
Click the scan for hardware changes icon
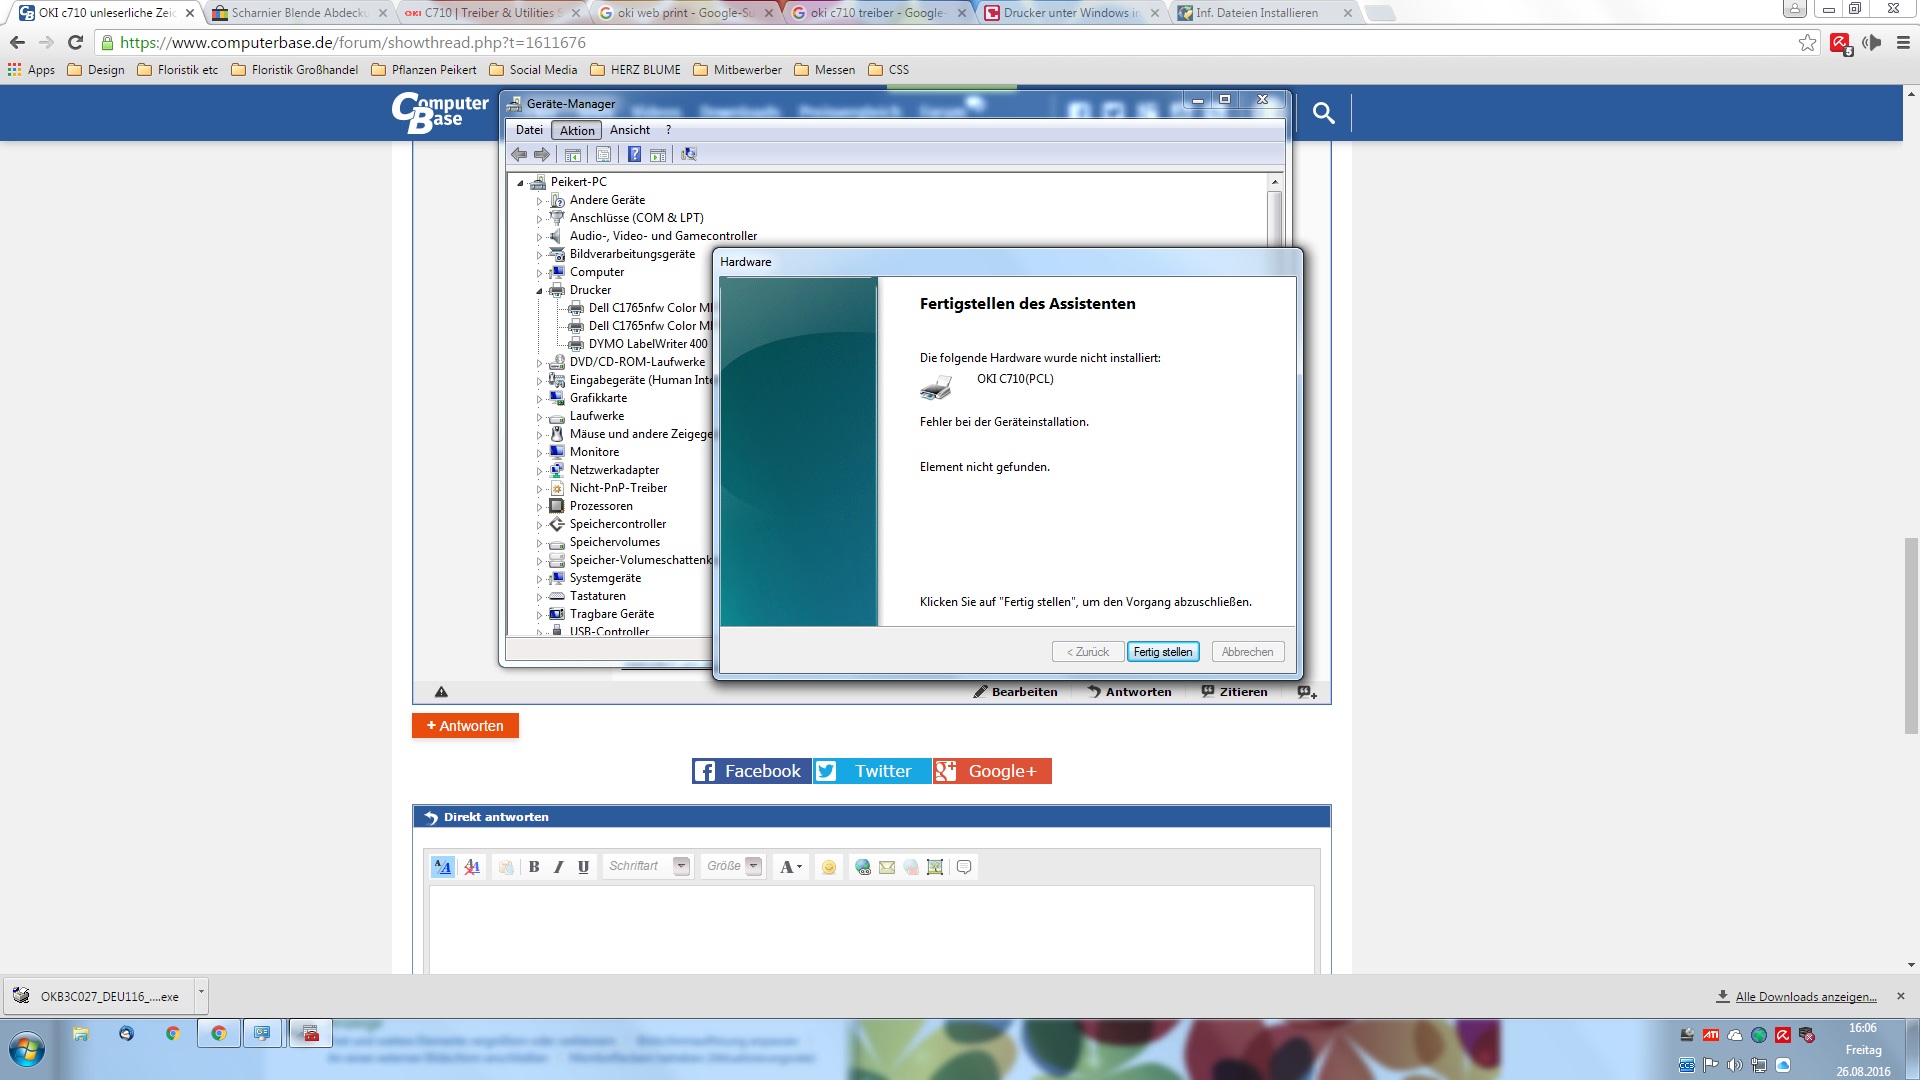(688, 154)
